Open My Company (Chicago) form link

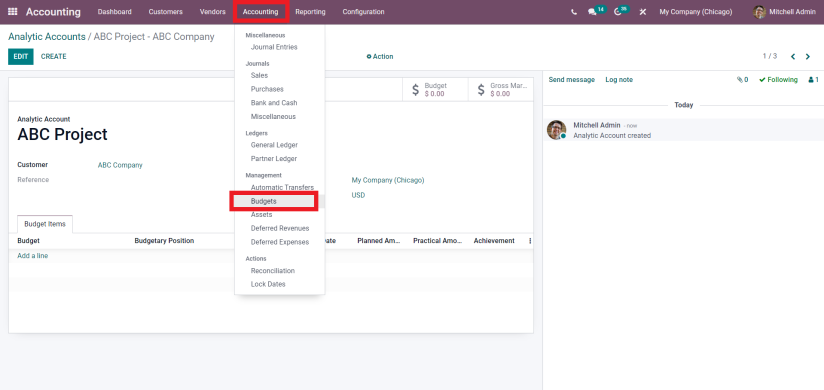tap(388, 180)
